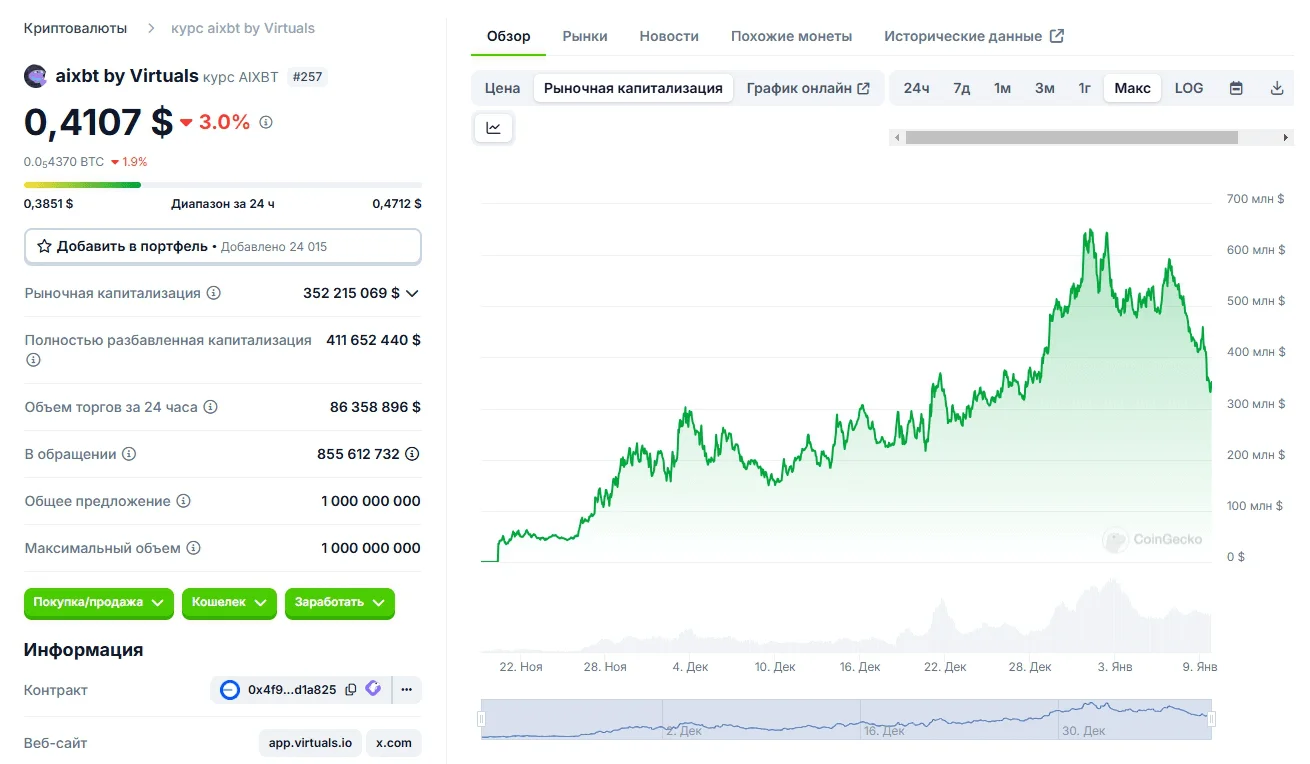Switch to the Рынки tab
The image size is (1310, 764).
tap(585, 36)
